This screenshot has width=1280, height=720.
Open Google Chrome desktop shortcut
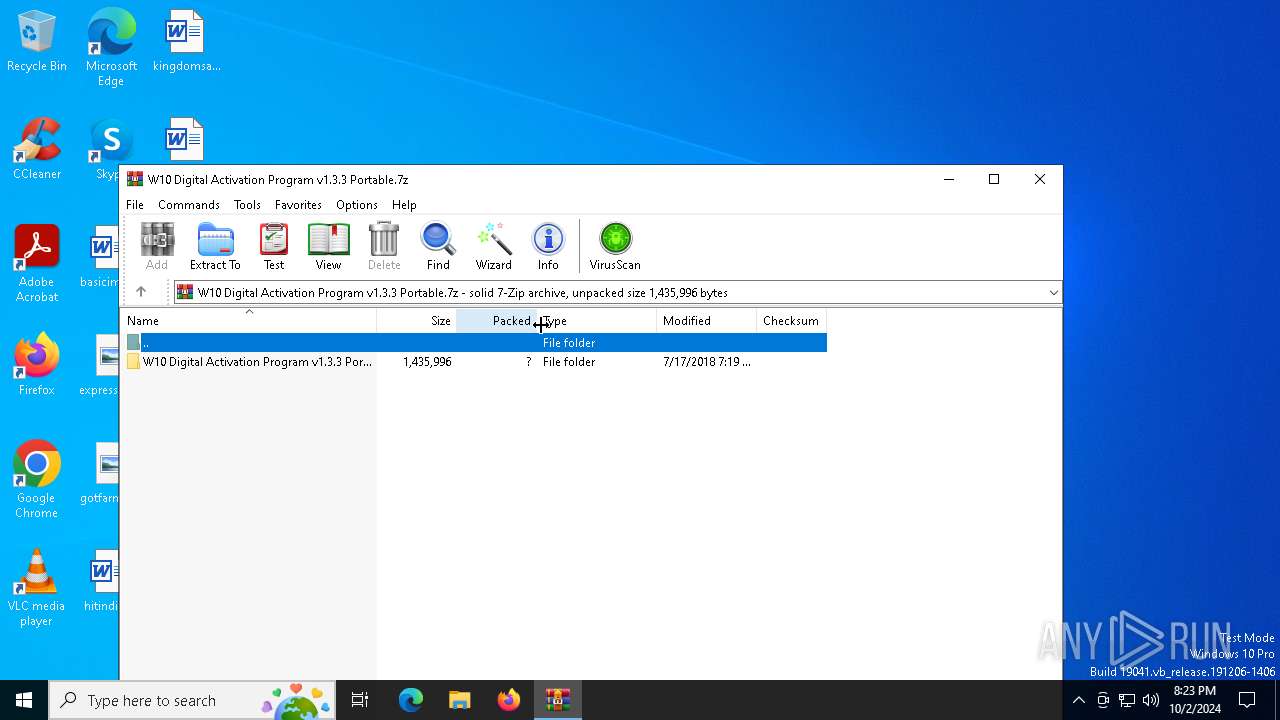pos(37,480)
